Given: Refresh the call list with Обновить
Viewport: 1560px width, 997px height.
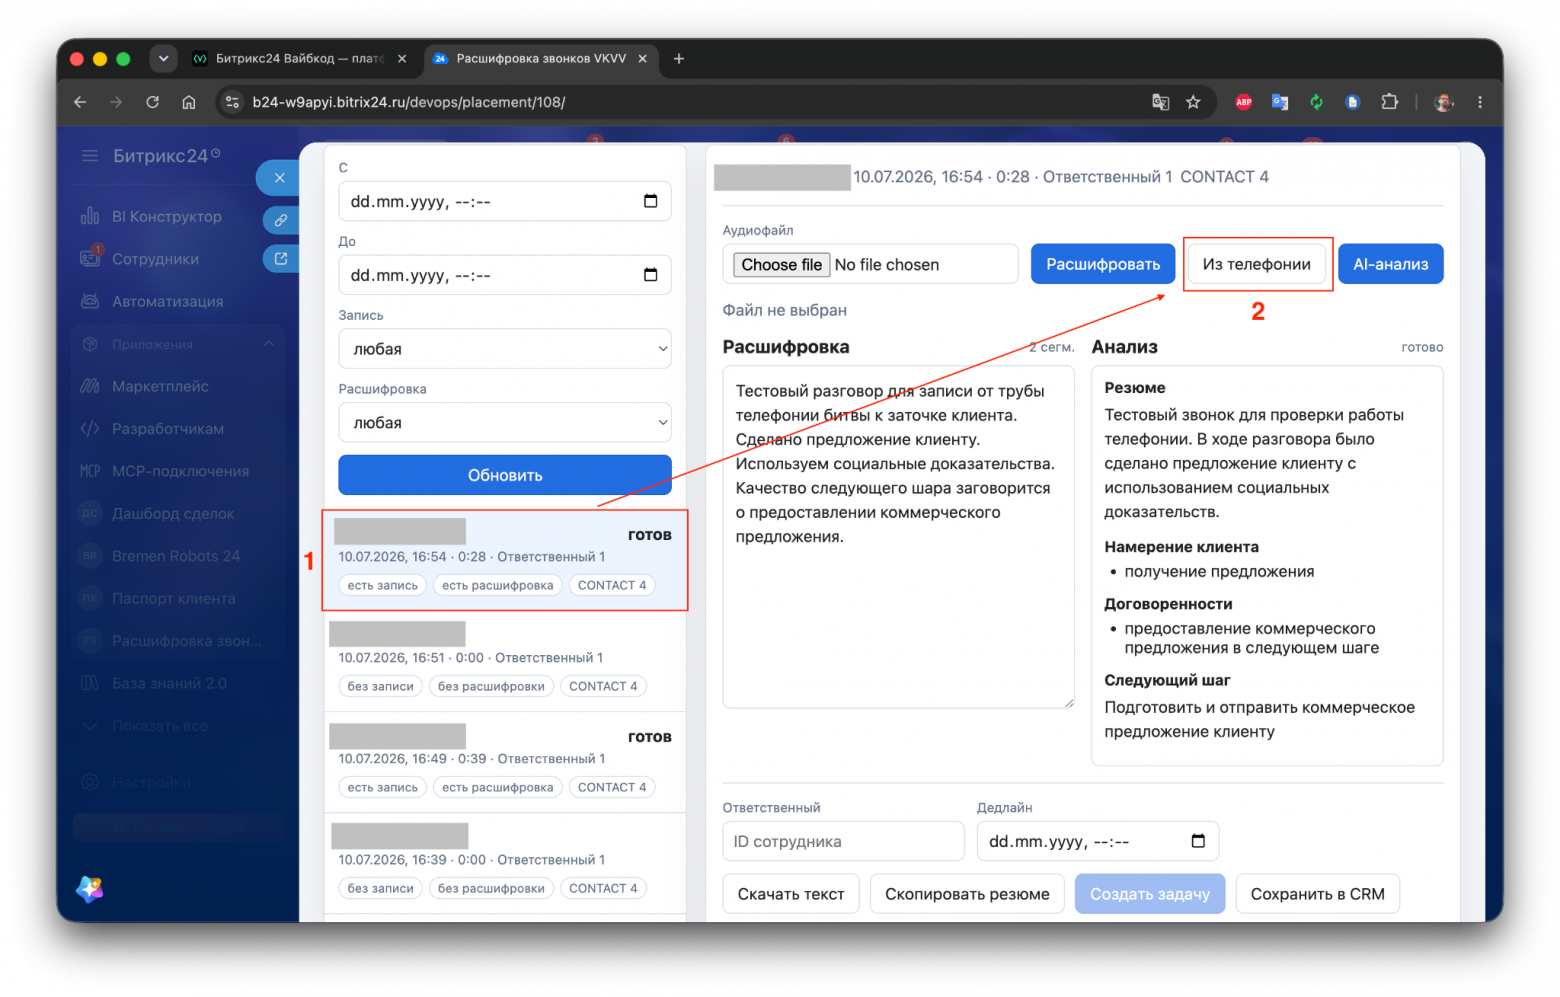Looking at the screenshot, I should click(x=504, y=475).
